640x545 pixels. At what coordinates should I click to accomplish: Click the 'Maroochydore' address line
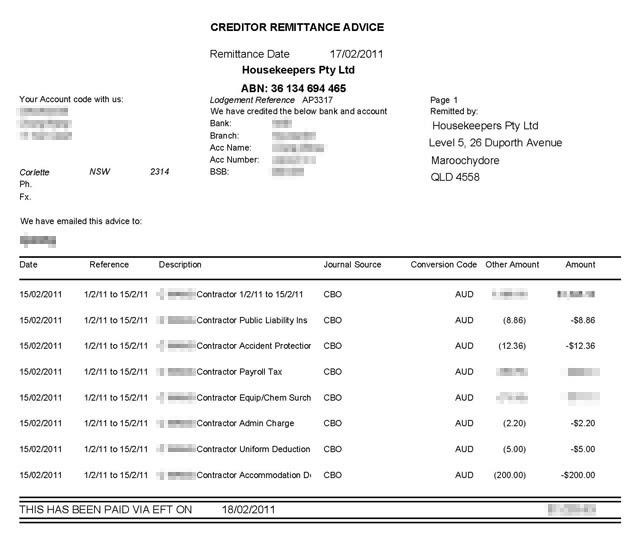click(x=465, y=160)
